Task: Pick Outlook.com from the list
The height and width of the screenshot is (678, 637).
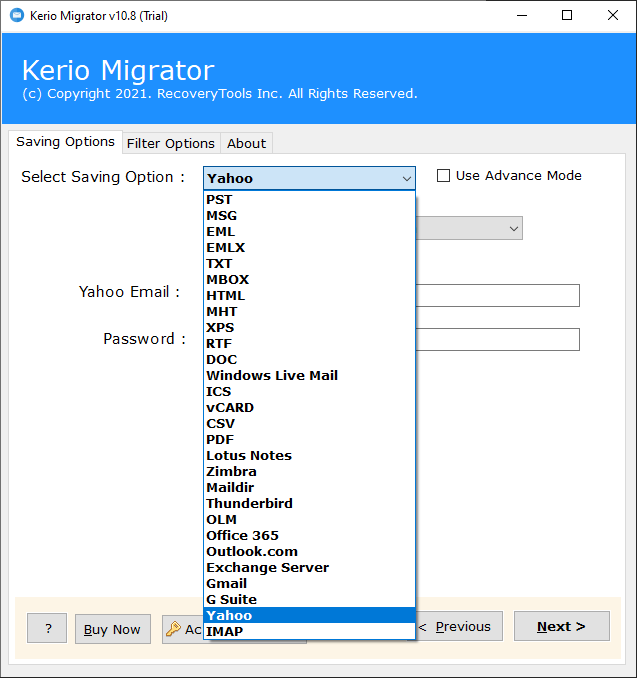Action: 309,552
